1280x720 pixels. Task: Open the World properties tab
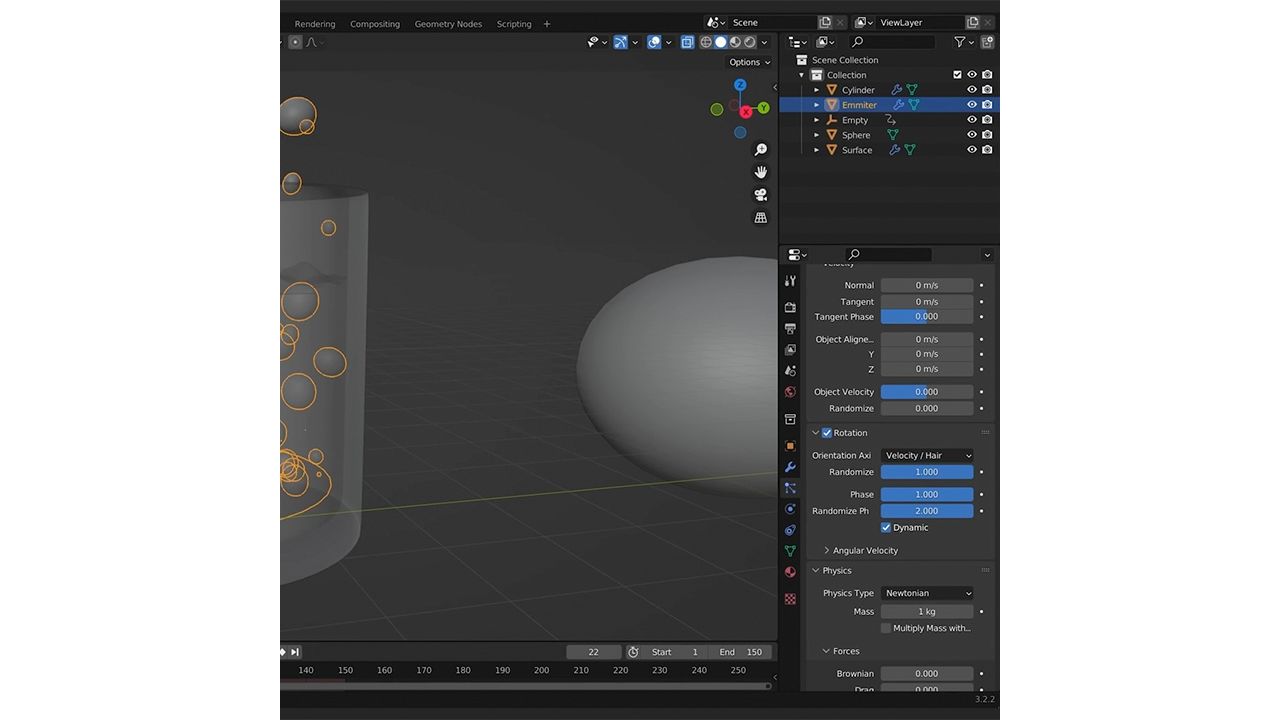790,392
